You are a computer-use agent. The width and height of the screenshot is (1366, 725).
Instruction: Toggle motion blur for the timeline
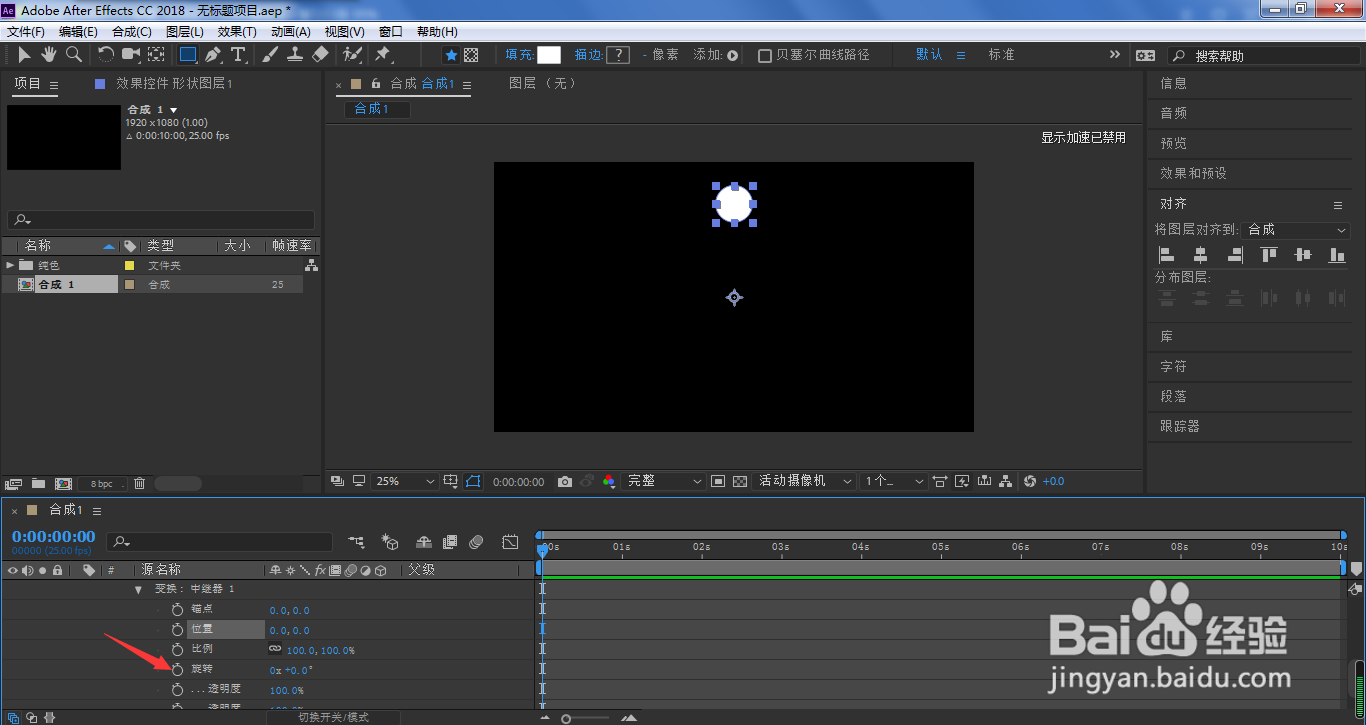(477, 542)
